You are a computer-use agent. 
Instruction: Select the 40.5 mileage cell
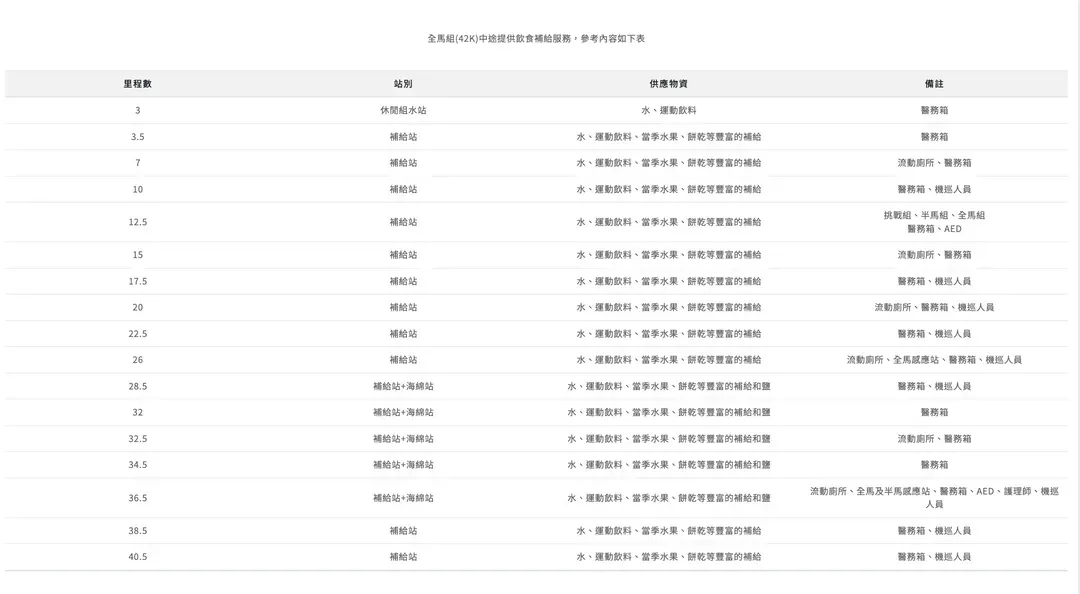tap(137, 557)
